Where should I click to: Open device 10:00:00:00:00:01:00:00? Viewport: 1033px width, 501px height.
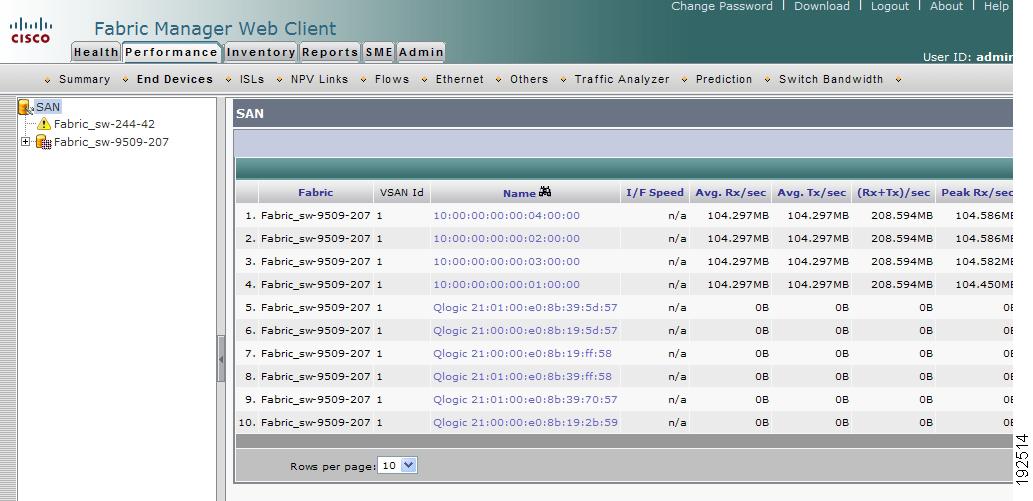506,285
